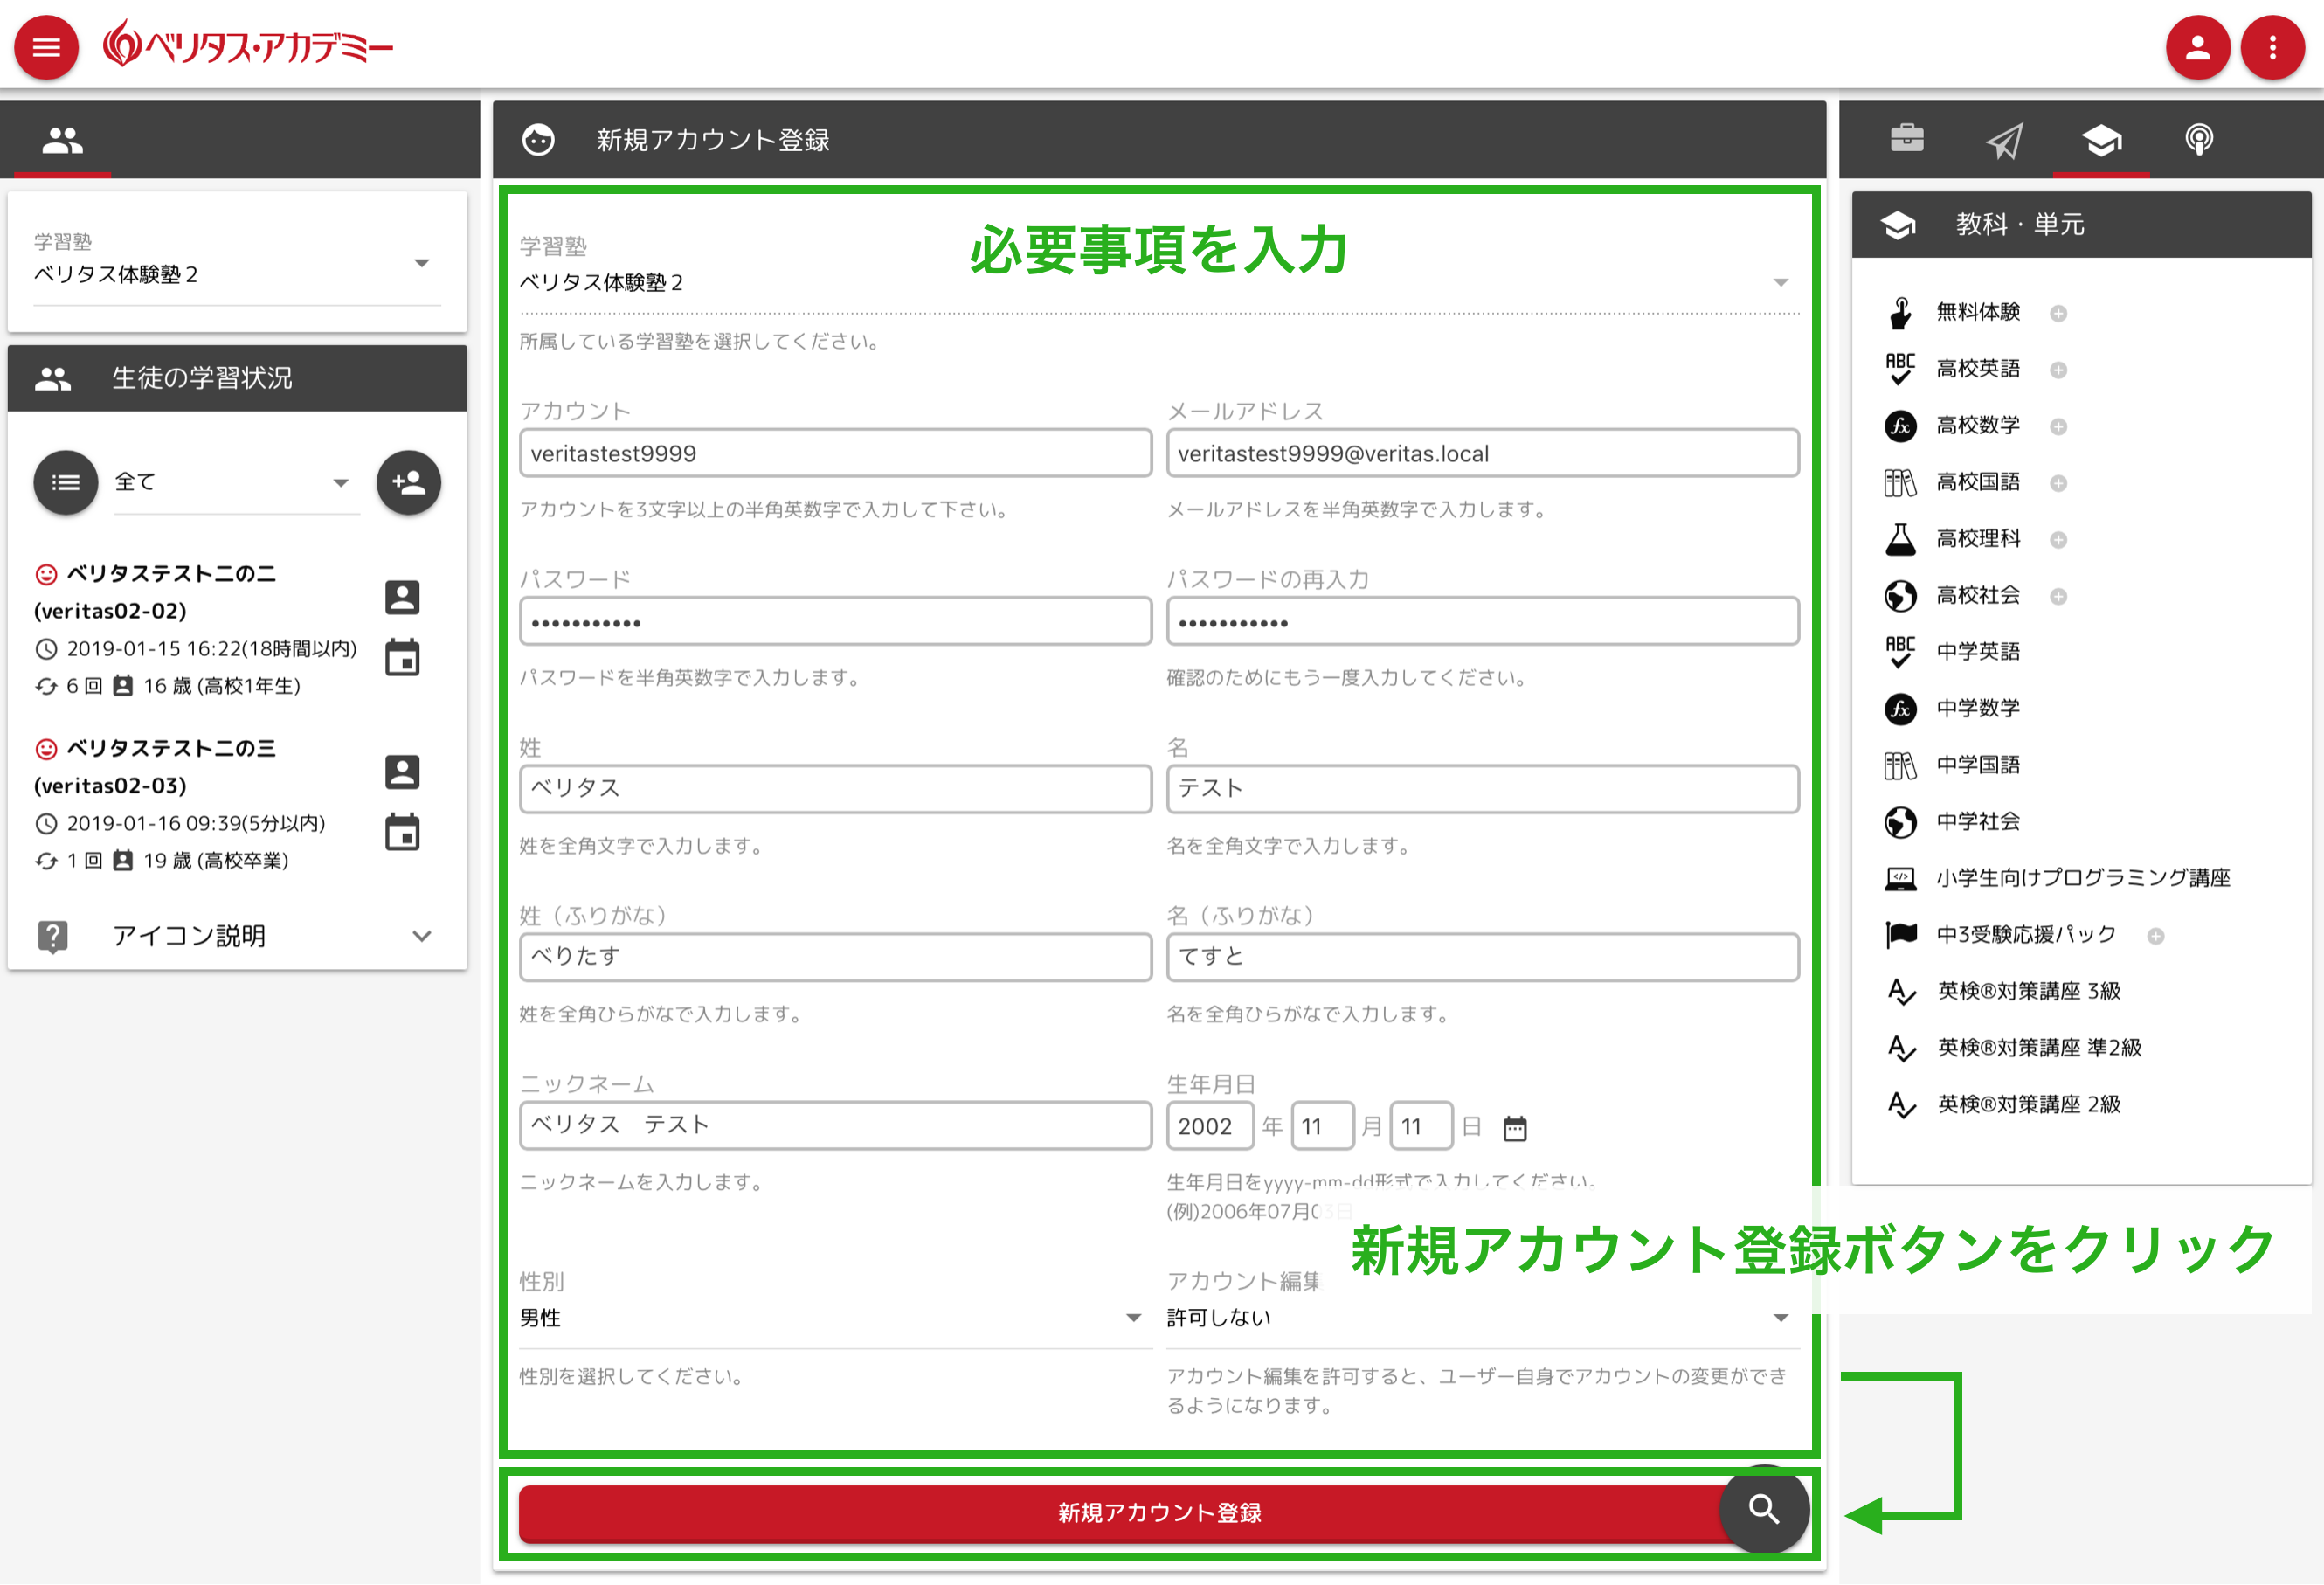Open the three-dot more options button
The height and width of the screenshot is (1585, 2324).
click(x=2272, y=47)
